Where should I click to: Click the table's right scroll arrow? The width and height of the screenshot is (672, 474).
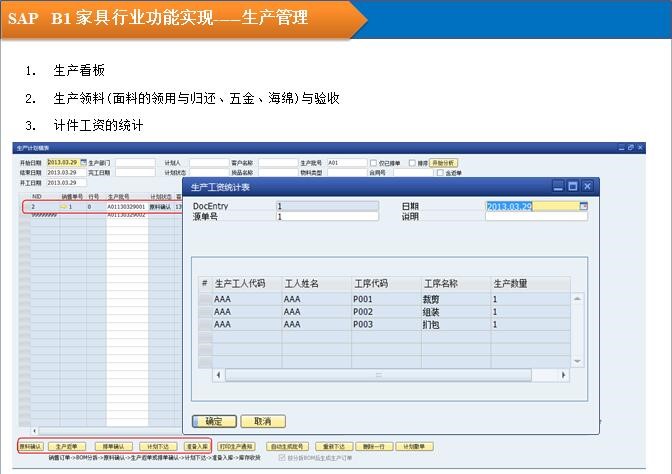coord(564,375)
